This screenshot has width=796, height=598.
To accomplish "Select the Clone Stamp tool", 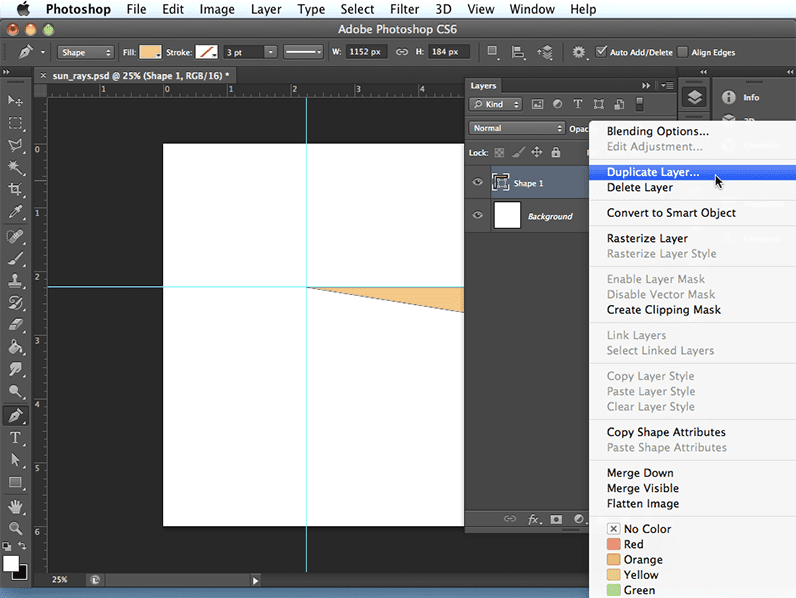I will tap(15, 281).
